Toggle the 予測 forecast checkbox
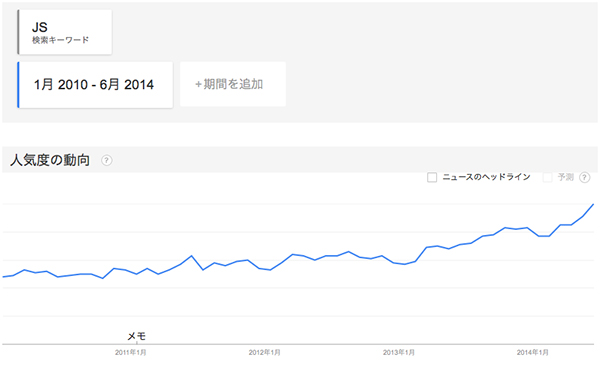The image size is (600, 366). (548, 178)
